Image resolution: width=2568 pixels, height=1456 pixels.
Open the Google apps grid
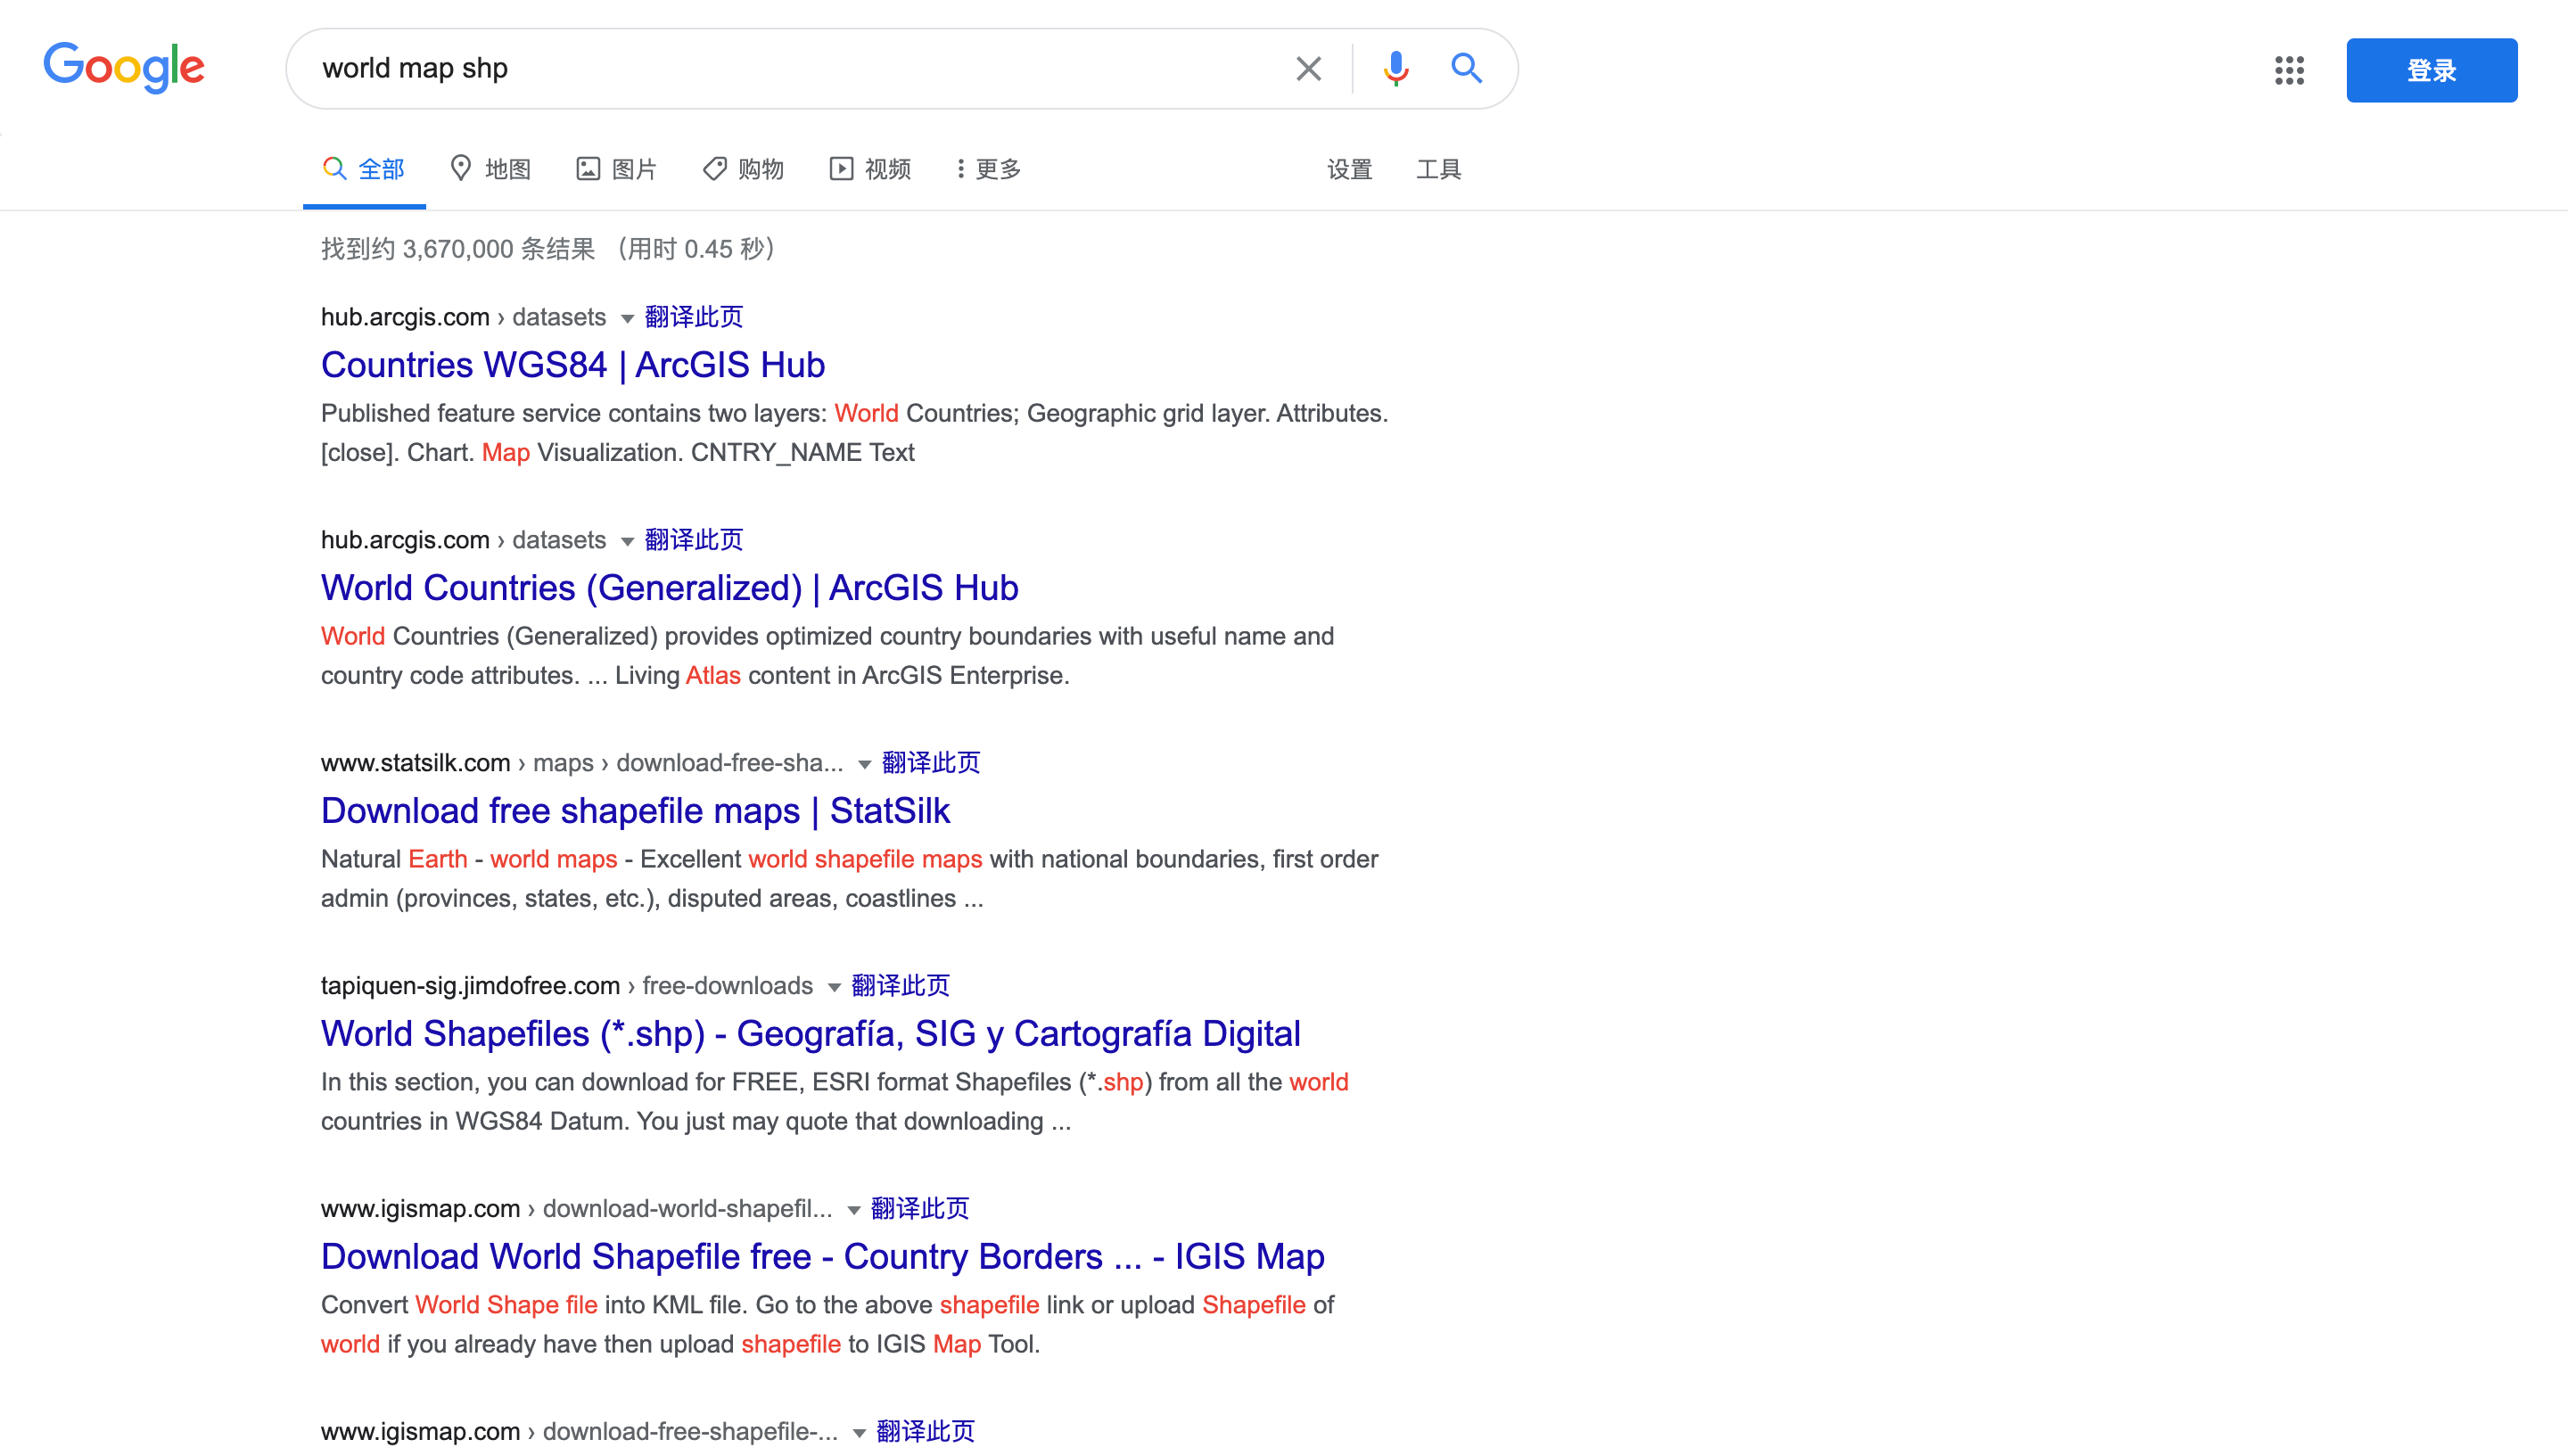[x=2289, y=70]
